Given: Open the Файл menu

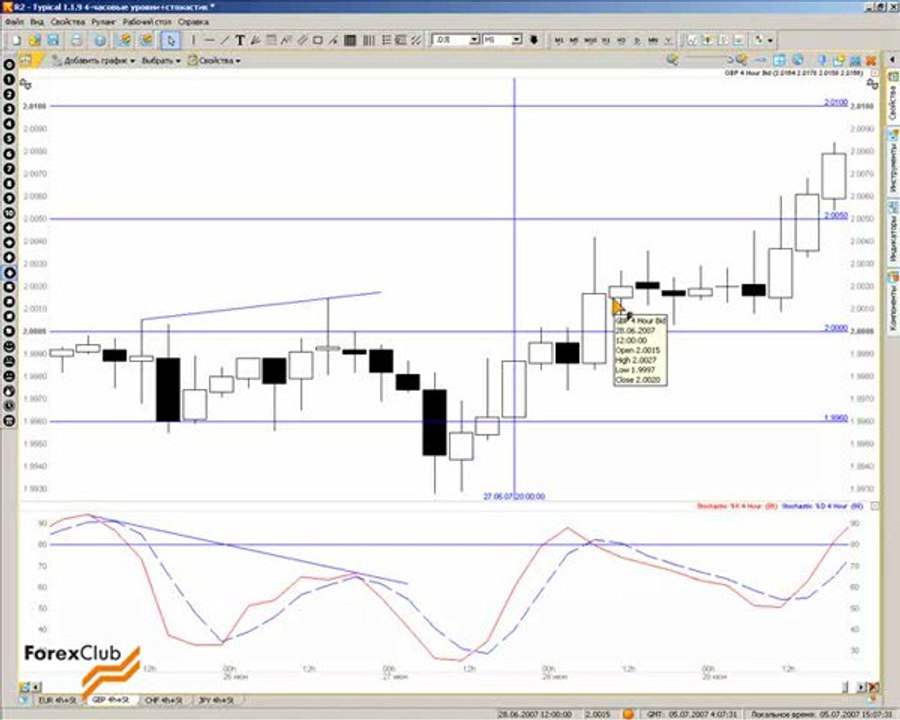Looking at the screenshot, I should pos(15,22).
